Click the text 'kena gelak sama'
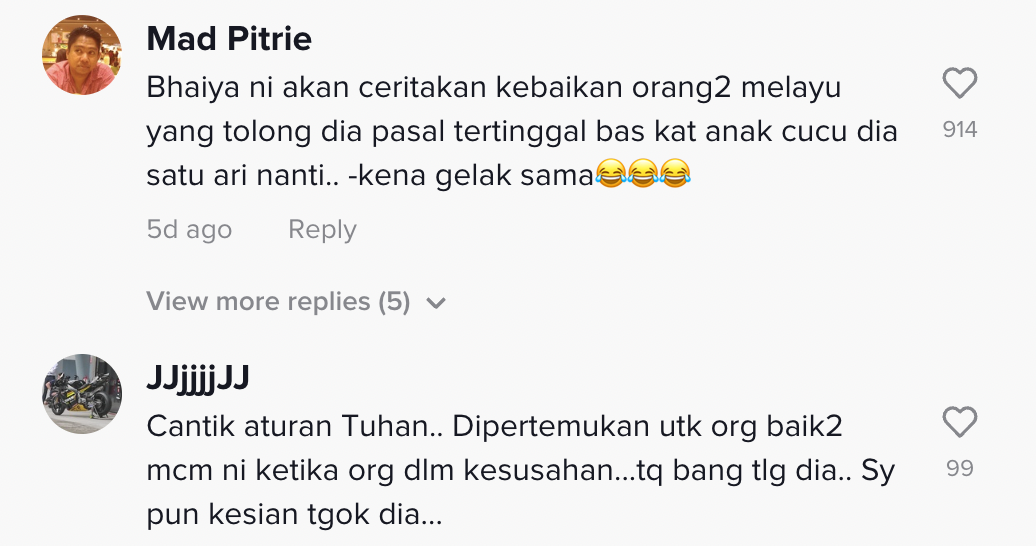 504,176
